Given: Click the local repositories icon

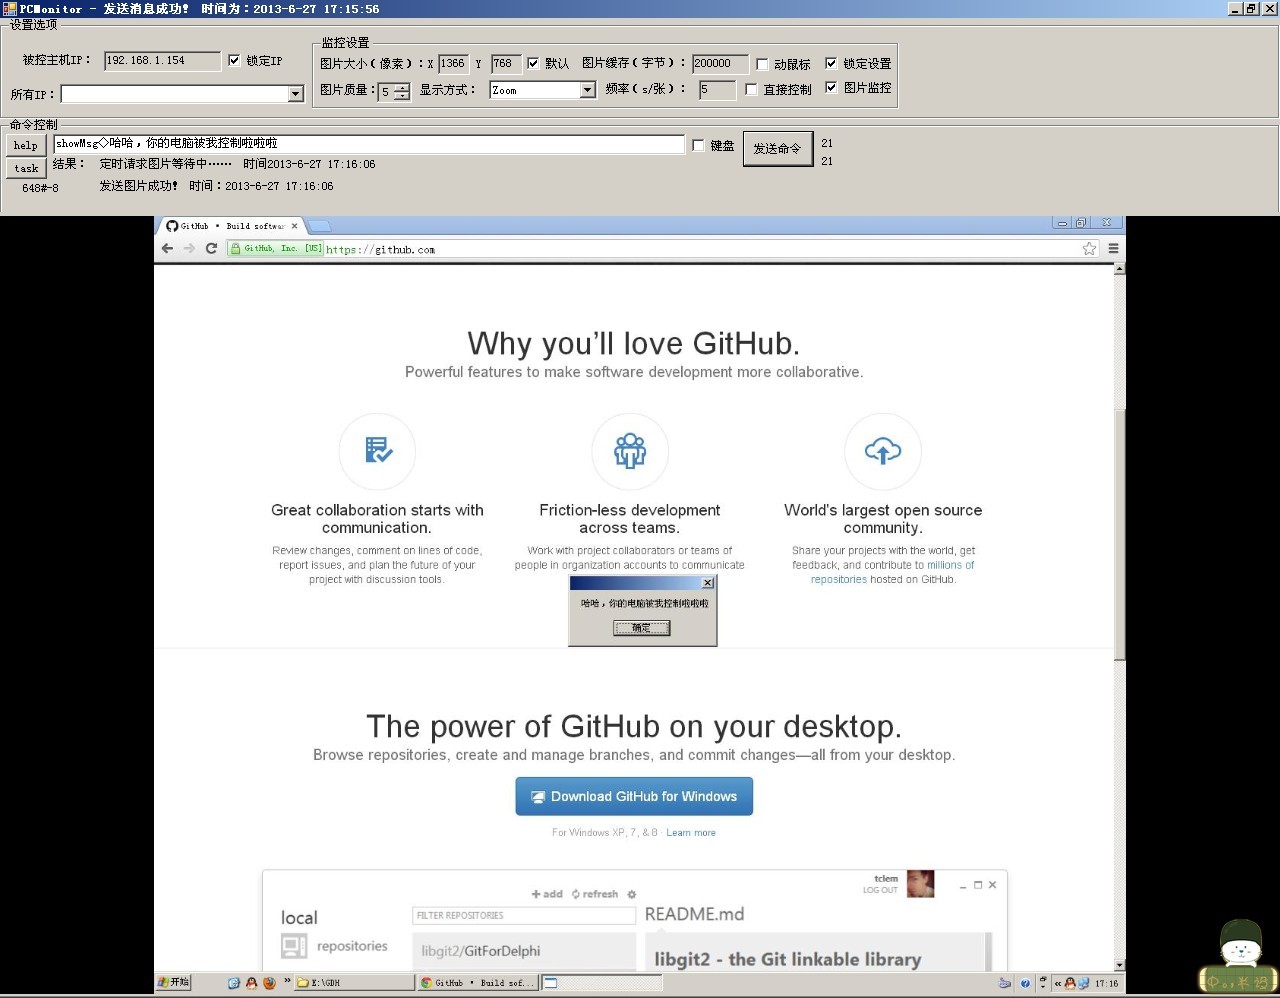Looking at the screenshot, I should point(294,945).
